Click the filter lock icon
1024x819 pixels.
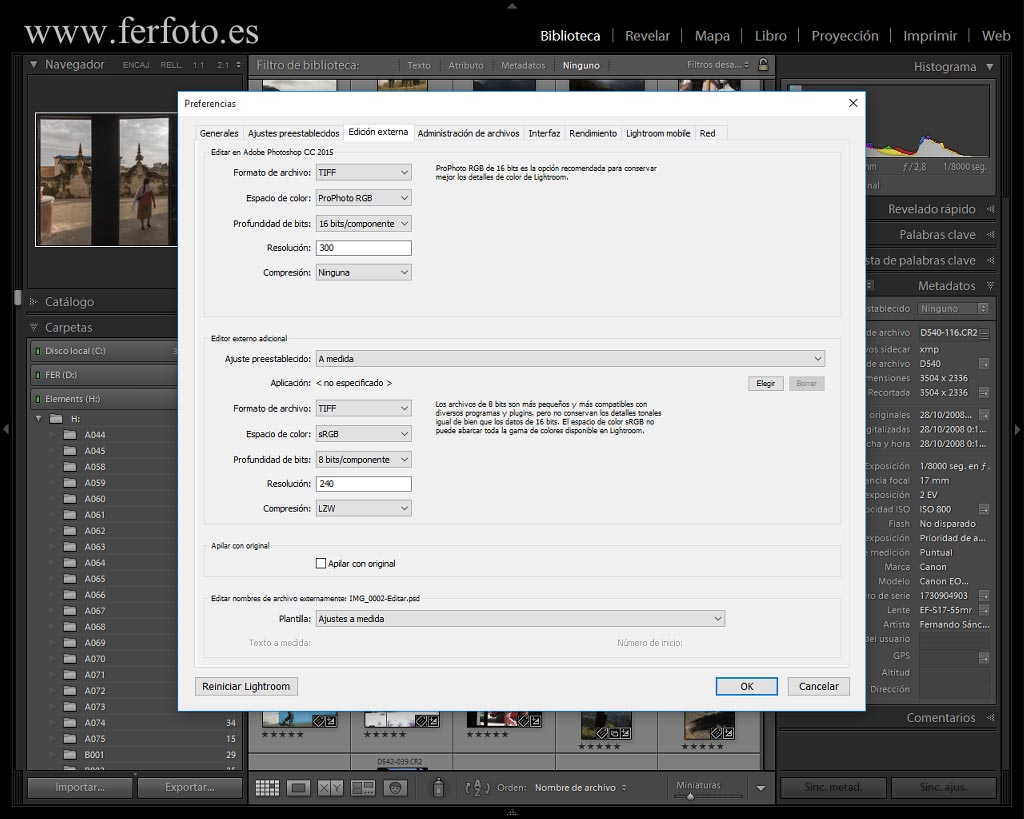point(763,65)
